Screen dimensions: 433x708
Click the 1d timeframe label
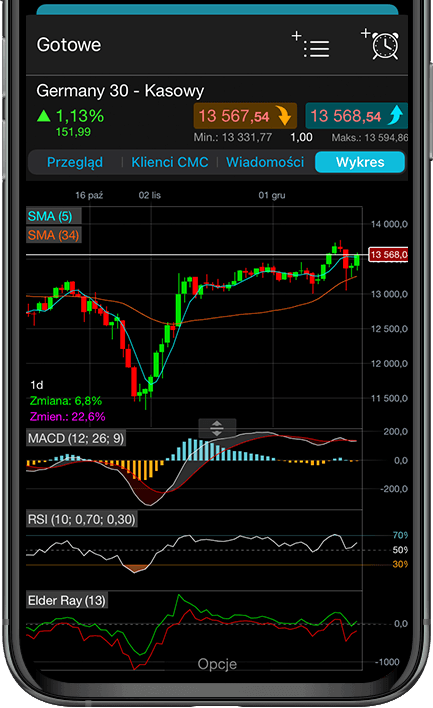(x=37, y=385)
